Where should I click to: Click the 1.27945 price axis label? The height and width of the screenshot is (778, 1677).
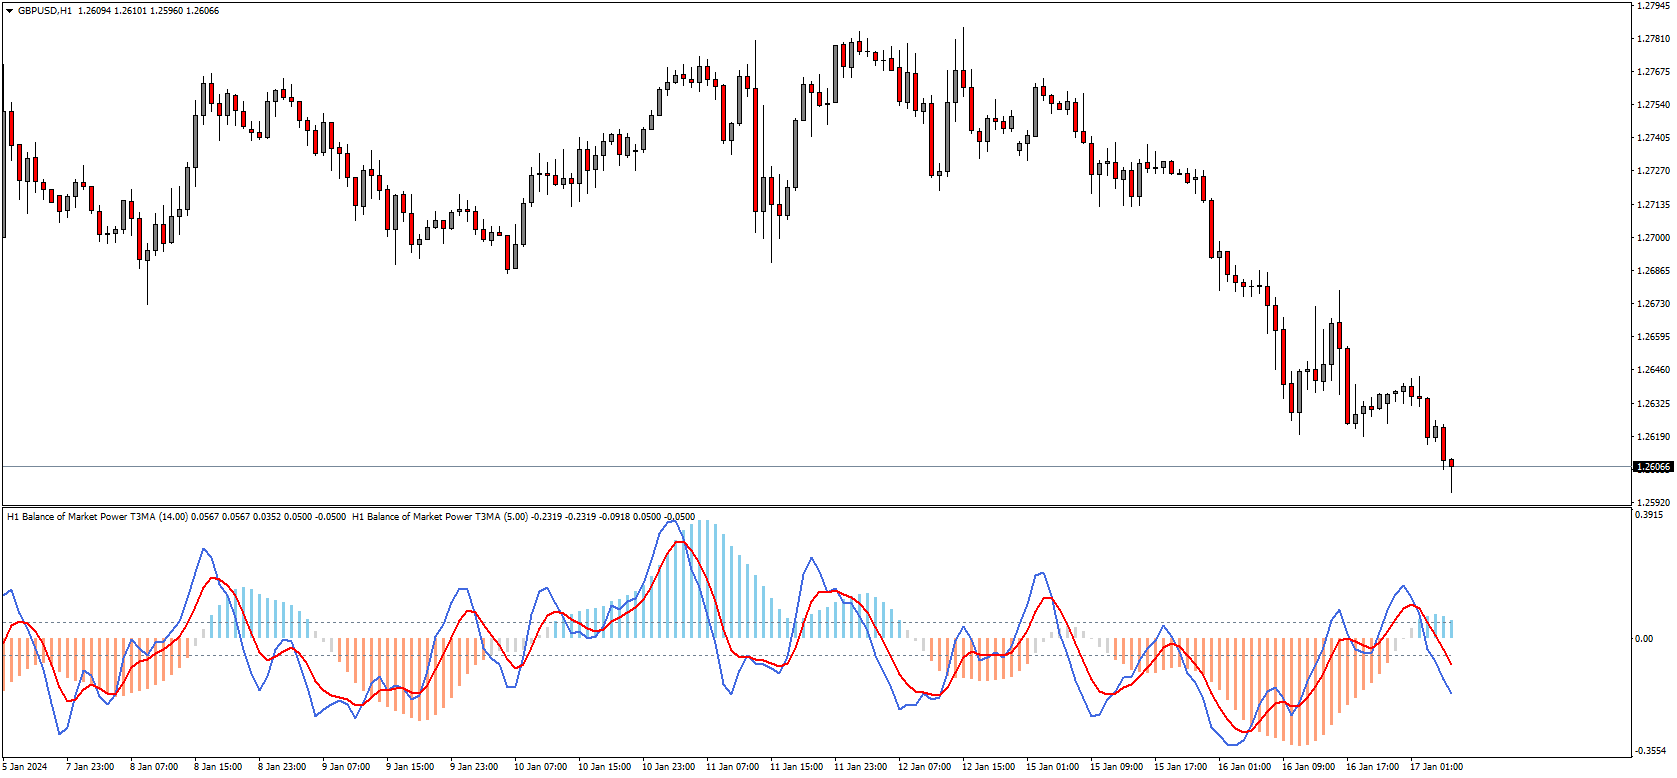click(1653, 6)
